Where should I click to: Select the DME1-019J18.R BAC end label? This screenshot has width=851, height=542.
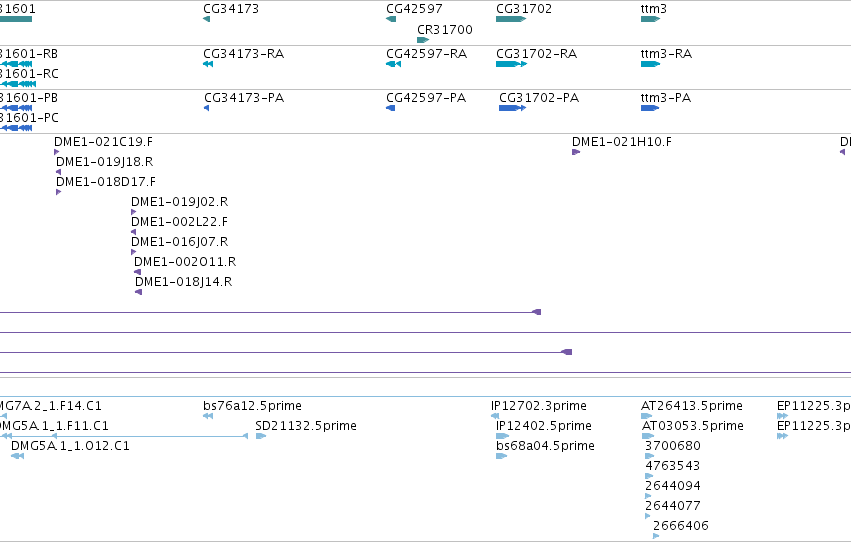pyautogui.click(x=104, y=162)
